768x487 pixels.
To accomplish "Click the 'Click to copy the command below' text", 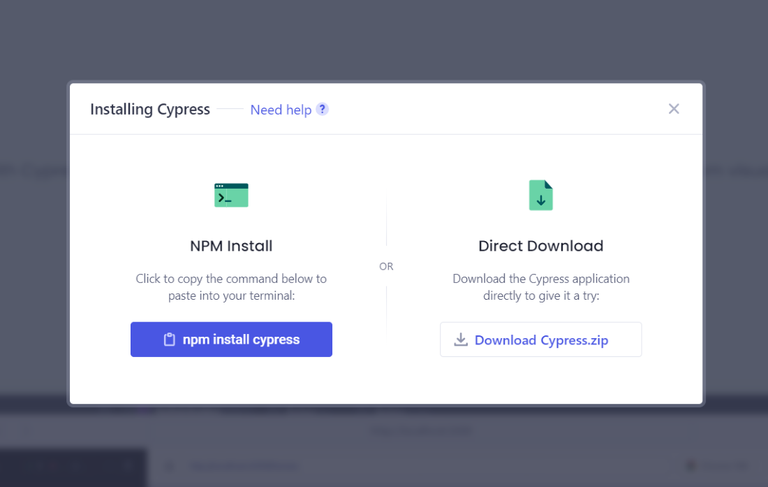I will point(231,287).
